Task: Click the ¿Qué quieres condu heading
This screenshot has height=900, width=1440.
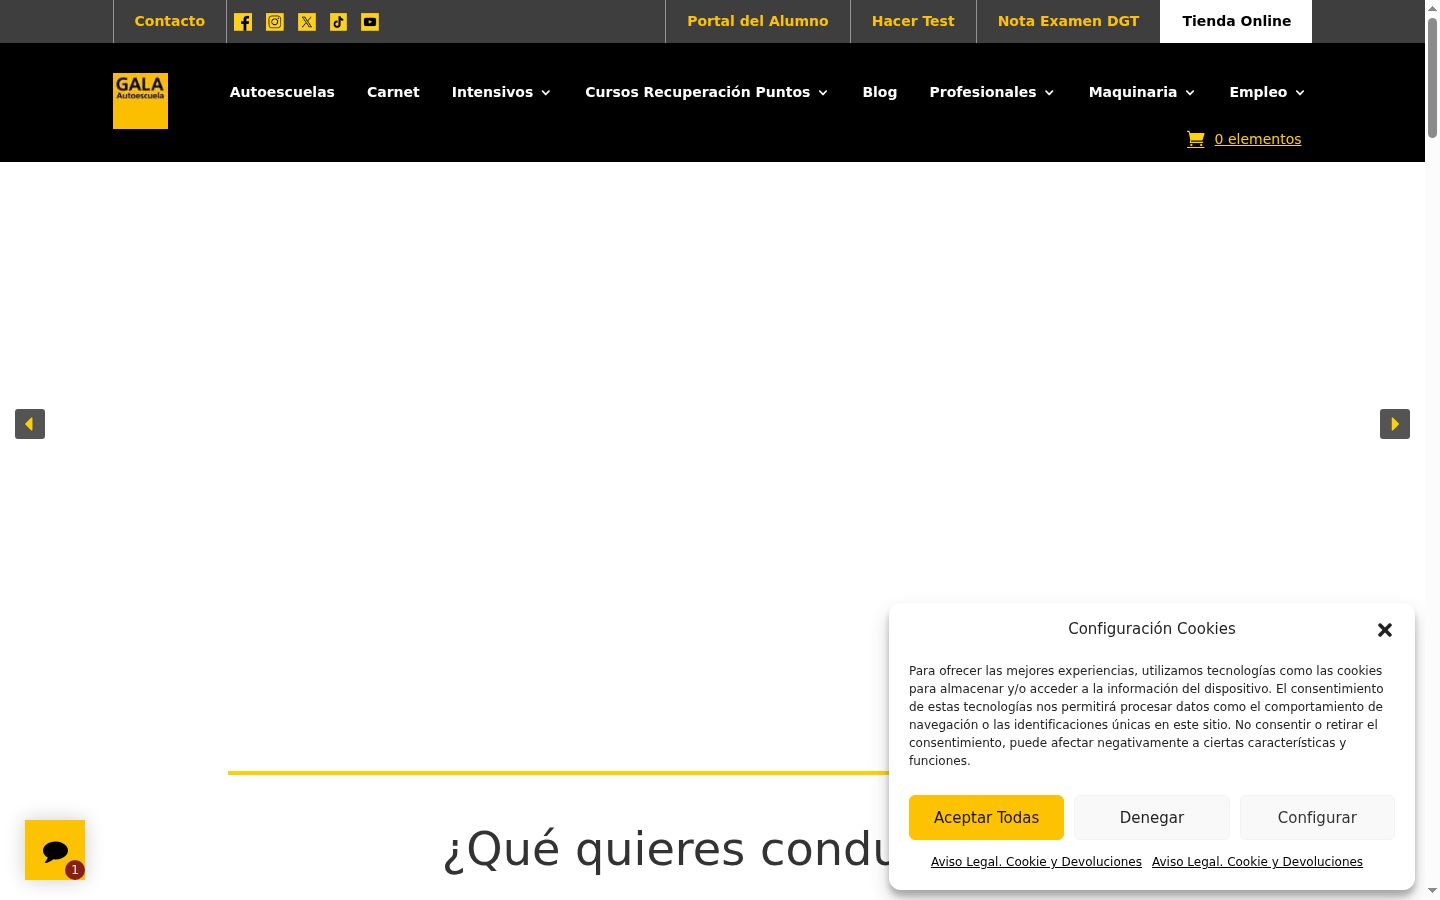Action: [666, 849]
